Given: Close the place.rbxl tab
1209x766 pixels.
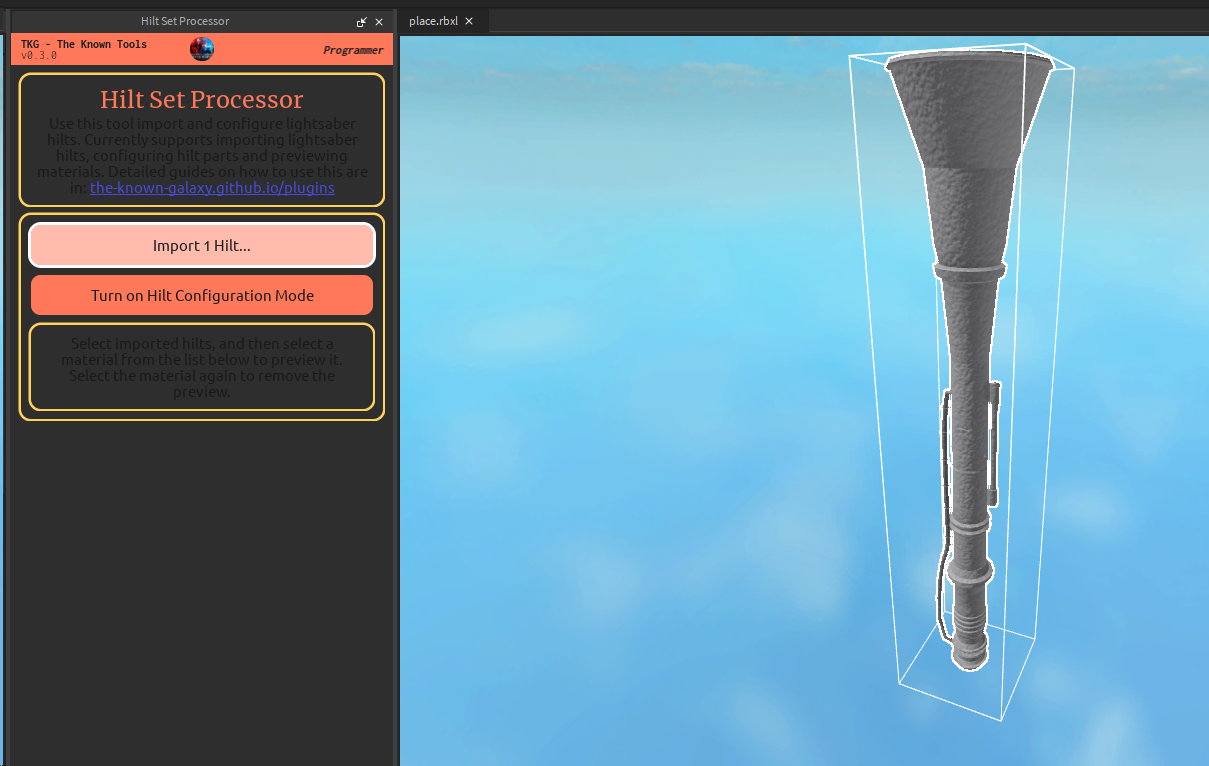Looking at the screenshot, I should (469, 21).
